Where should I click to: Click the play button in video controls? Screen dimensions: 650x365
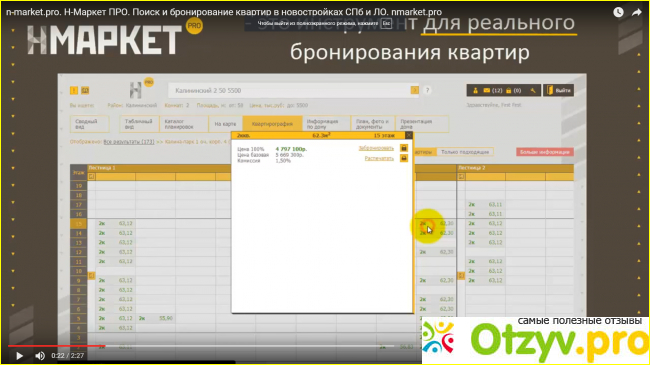pos(19,355)
